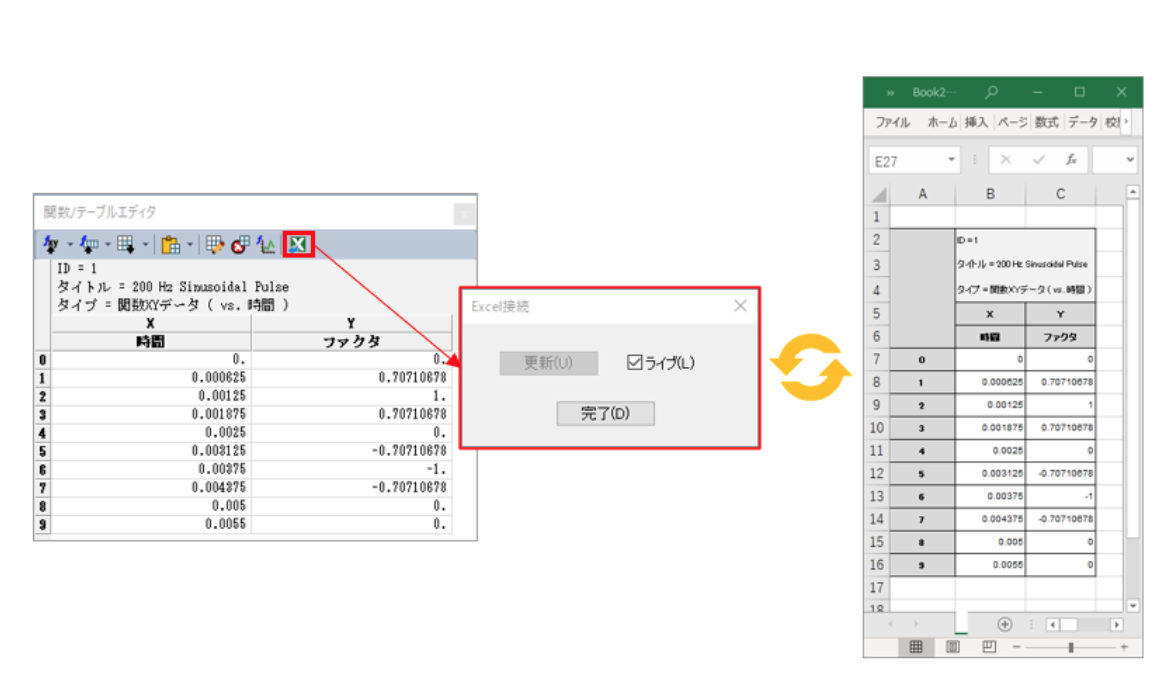Click the XY plot chart icon
1172x674 pixels.
(266, 244)
